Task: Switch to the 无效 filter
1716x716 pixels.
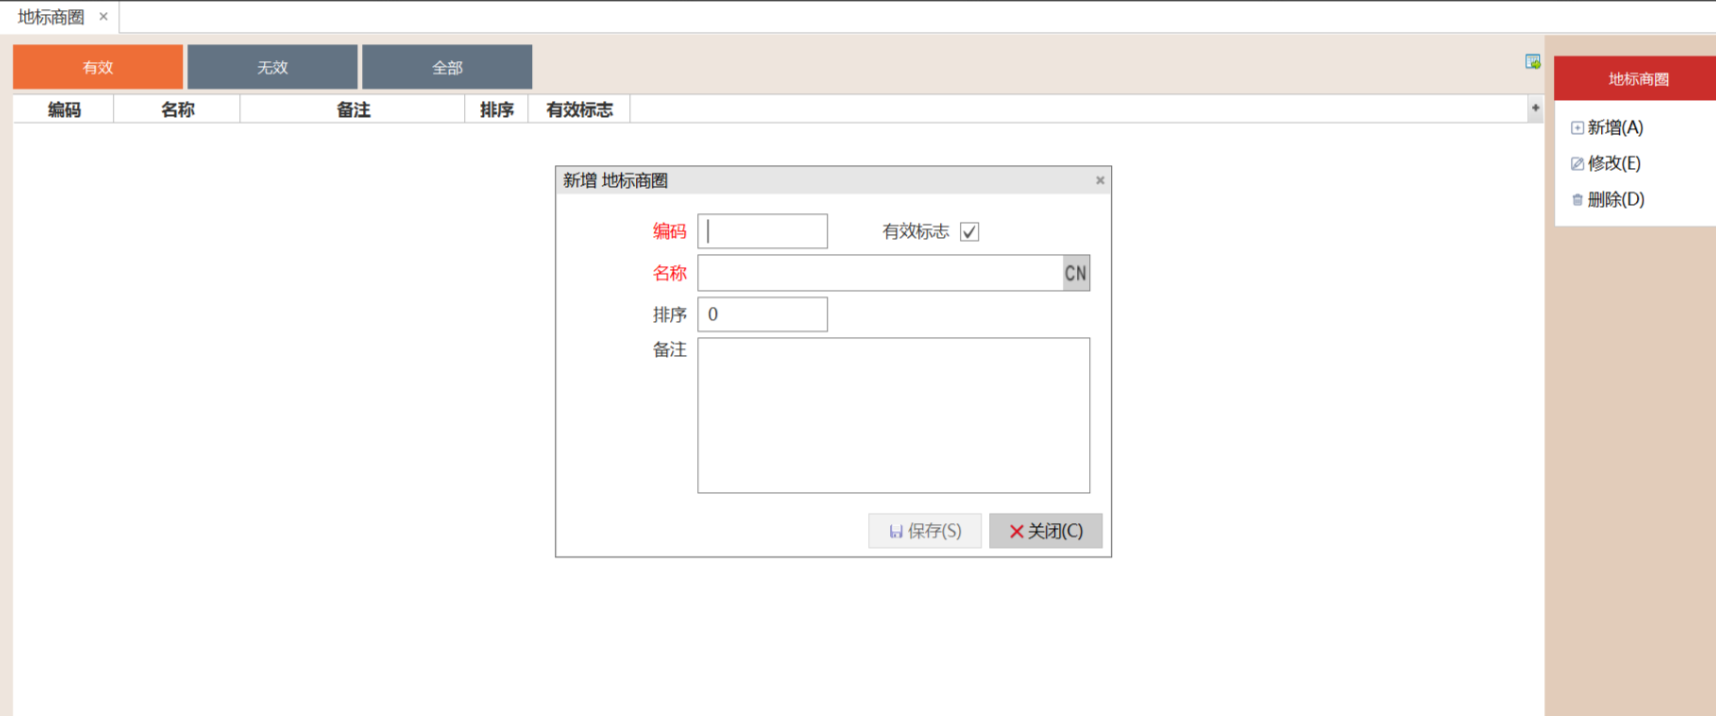Action: 272,67
